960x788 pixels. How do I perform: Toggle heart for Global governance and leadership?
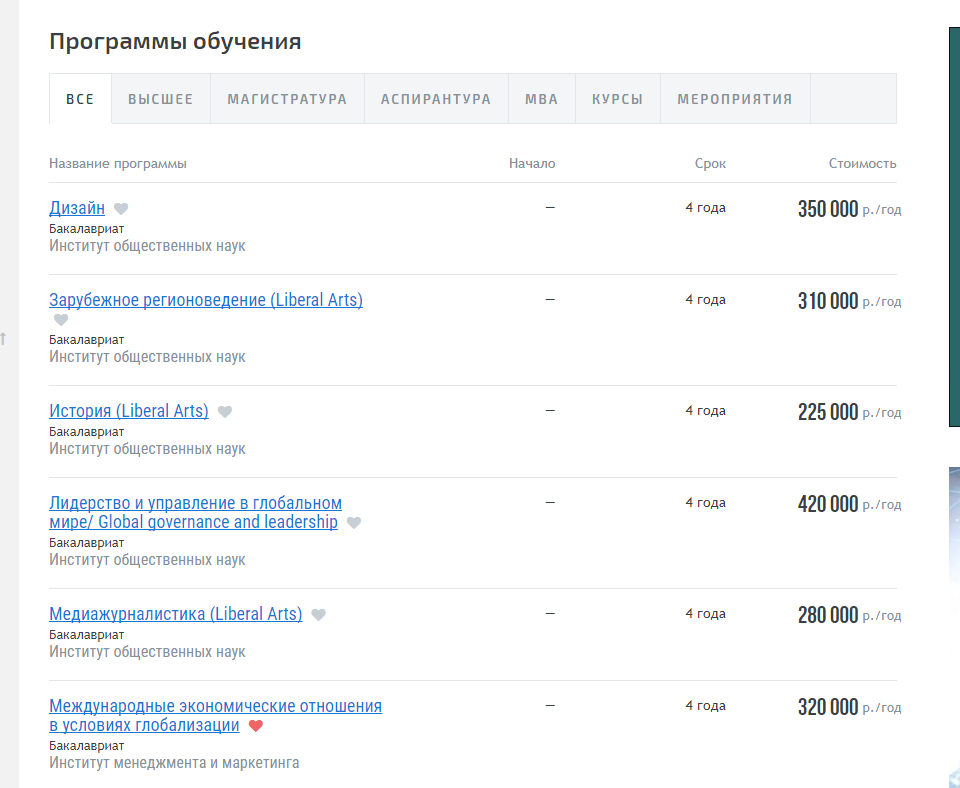(354, 522)
